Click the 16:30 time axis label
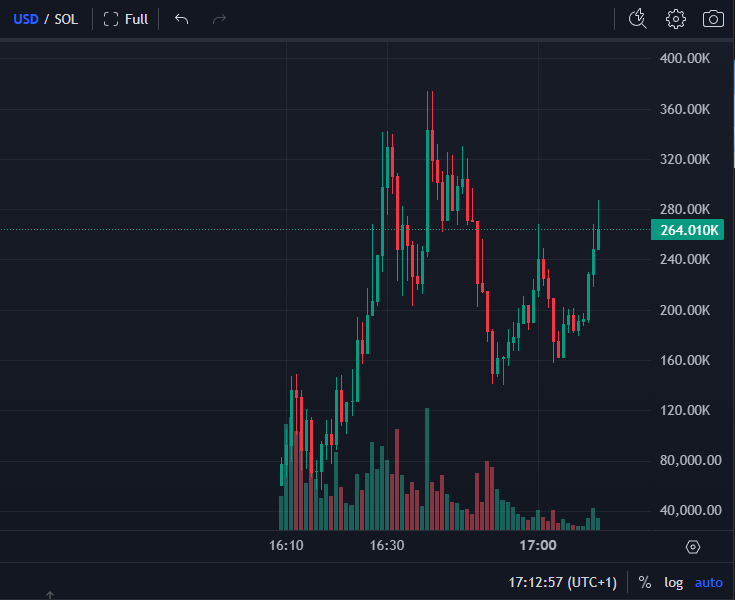The width and height of the screenshot is (735, 600). (x=387, y=546)
